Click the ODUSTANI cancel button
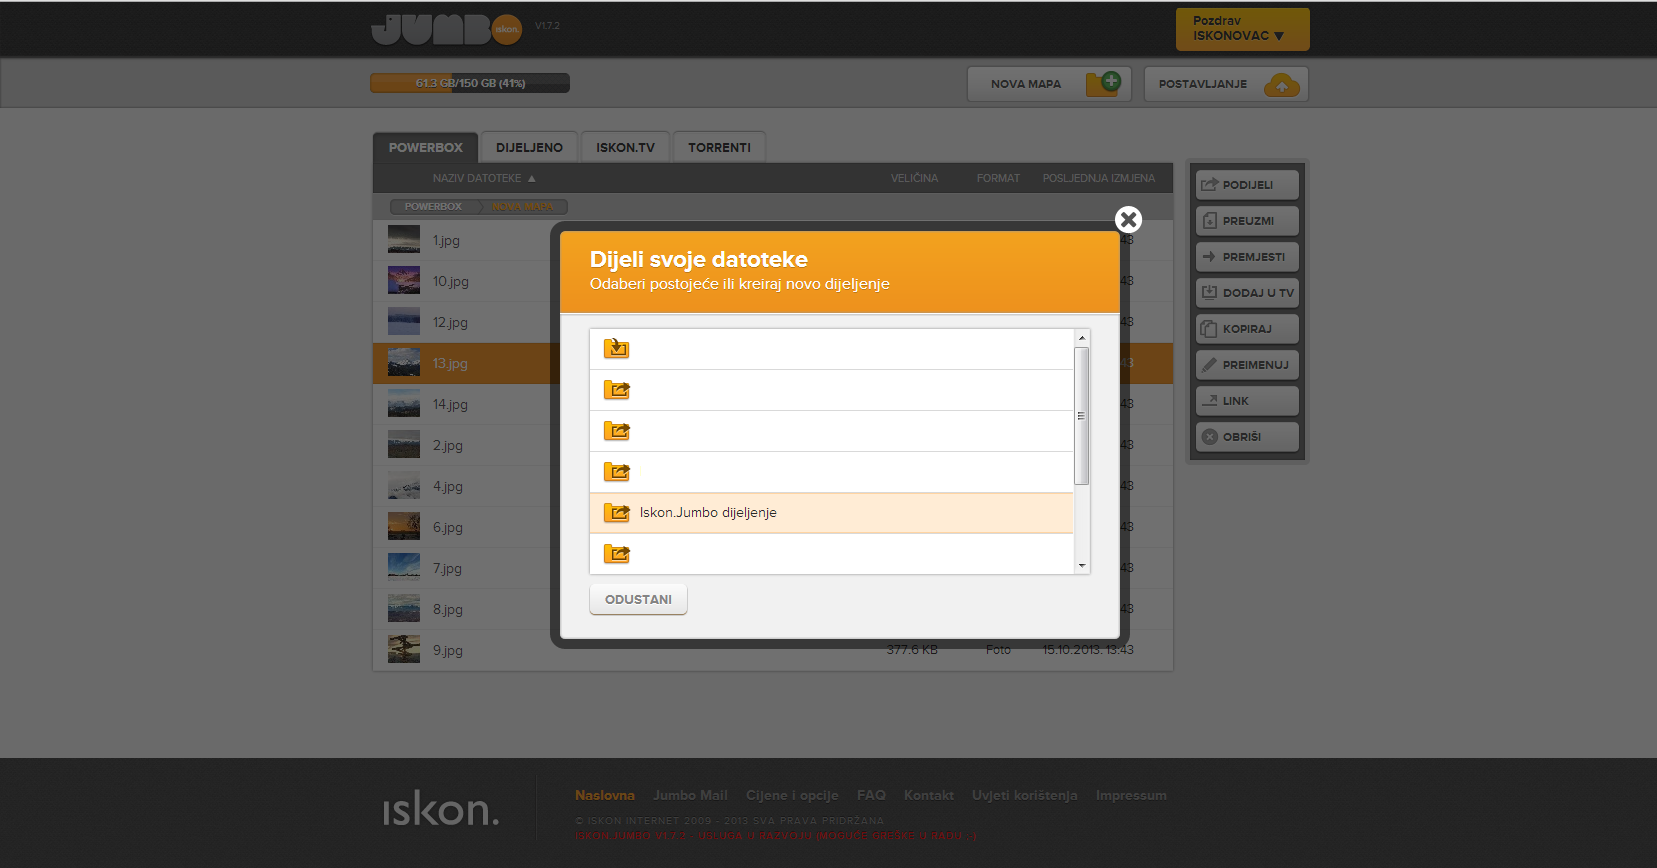 click(x=638, y=599)
